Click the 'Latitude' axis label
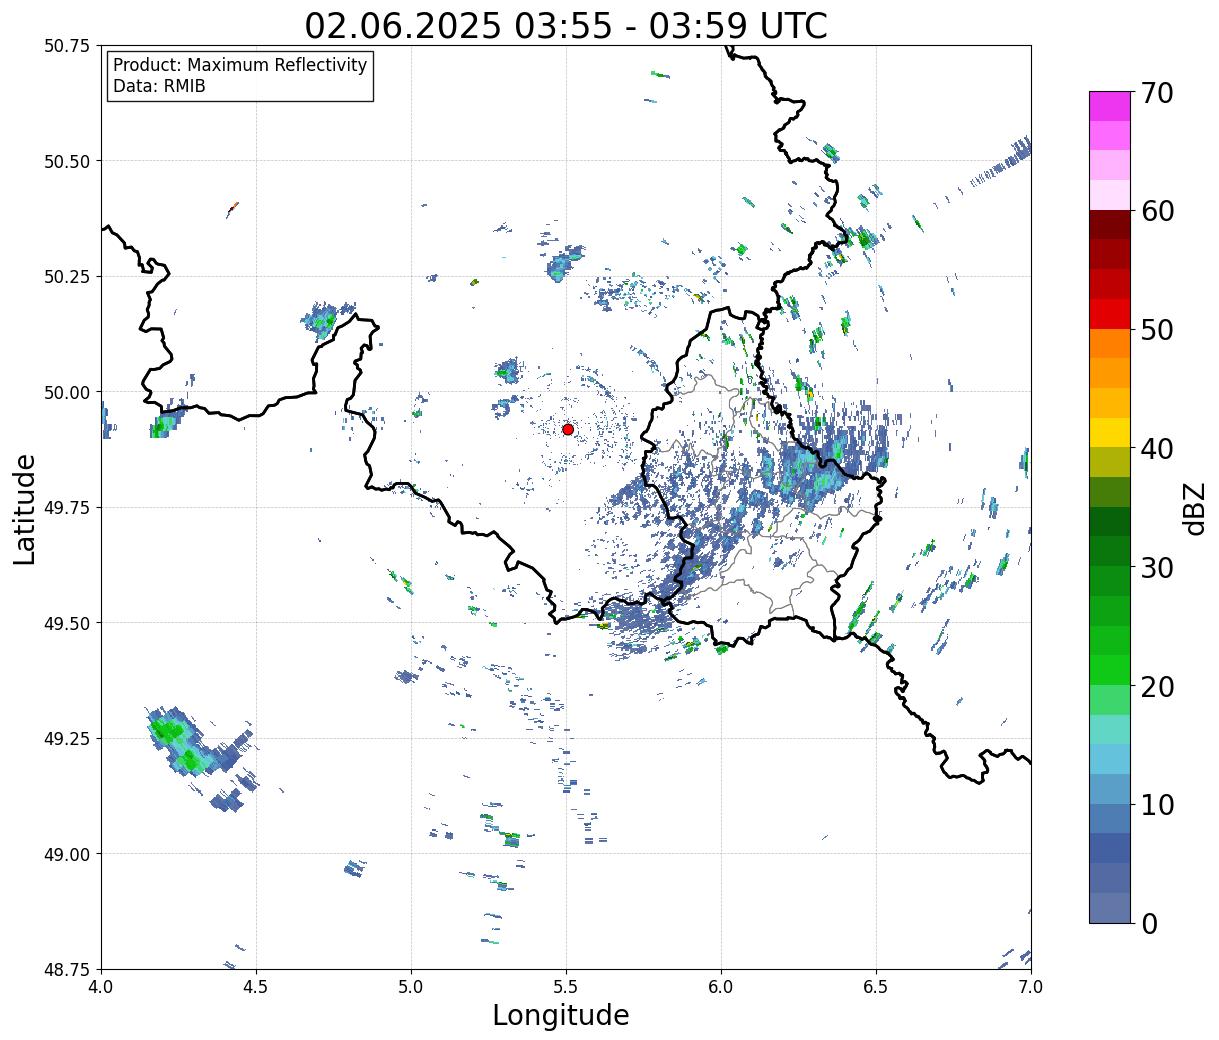Screen dimensions: 1219x1040 click(x=25, y=509)
